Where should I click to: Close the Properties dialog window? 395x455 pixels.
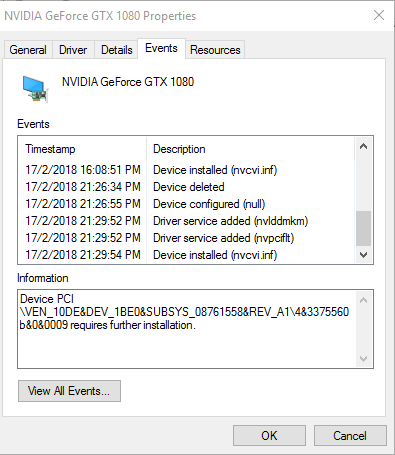(379, 15)
